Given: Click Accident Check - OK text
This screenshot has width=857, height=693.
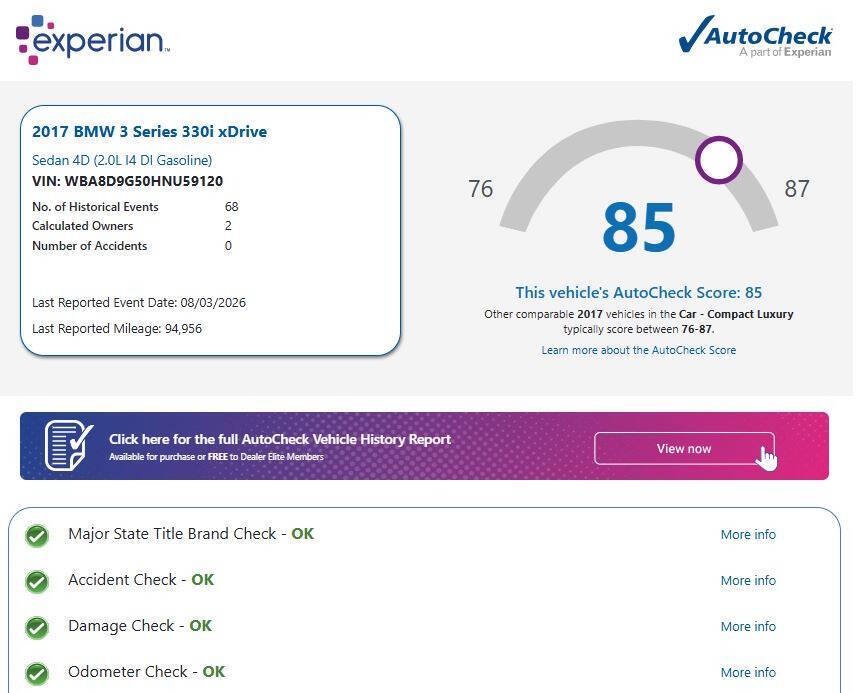Looking at the screenshot, I should coord(141,580).
